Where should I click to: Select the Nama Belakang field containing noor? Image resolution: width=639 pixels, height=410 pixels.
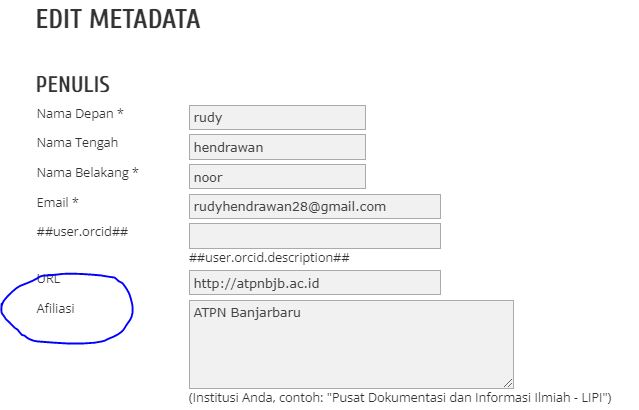[x=277, y=177]
